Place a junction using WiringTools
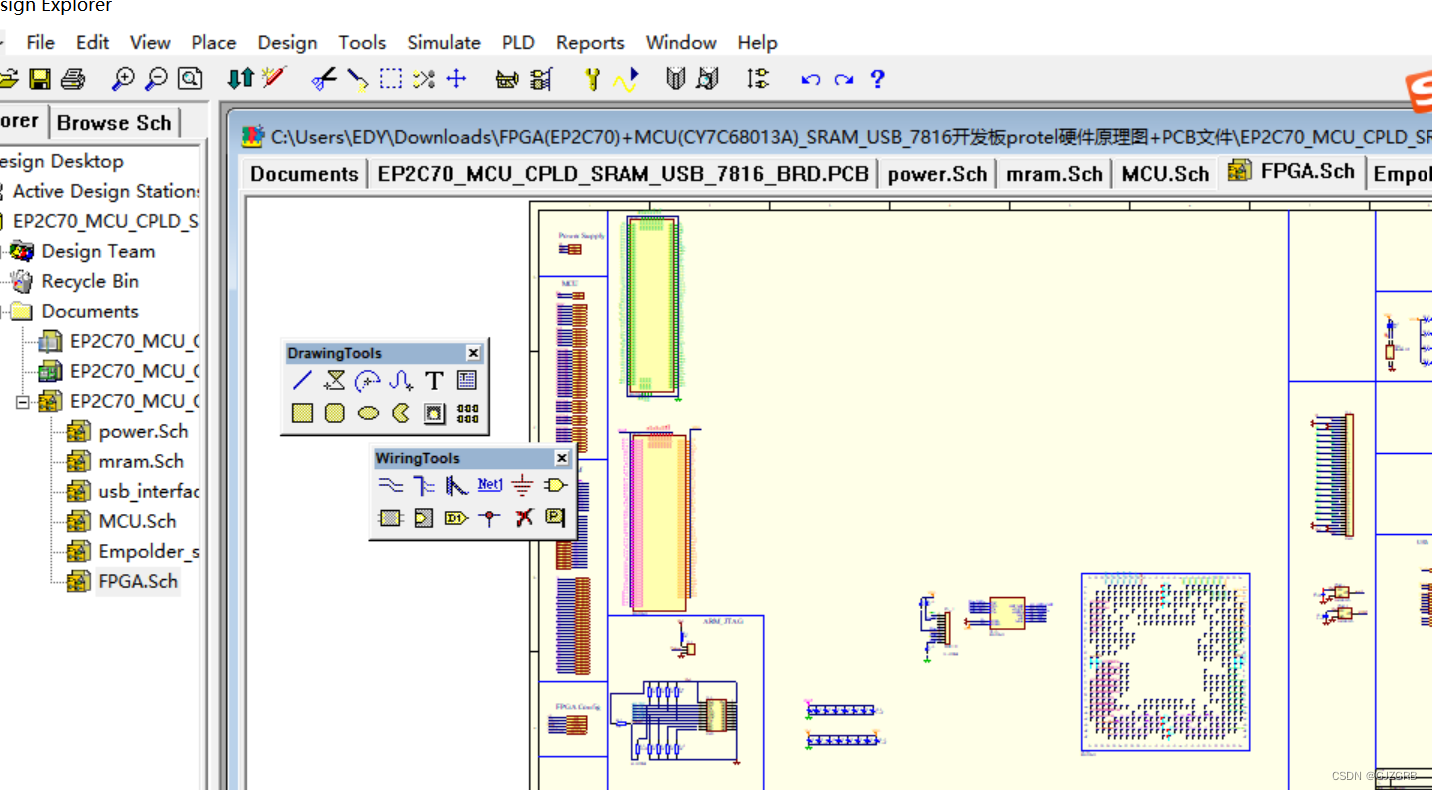The image size is (1432, 790). pos(489,517)
